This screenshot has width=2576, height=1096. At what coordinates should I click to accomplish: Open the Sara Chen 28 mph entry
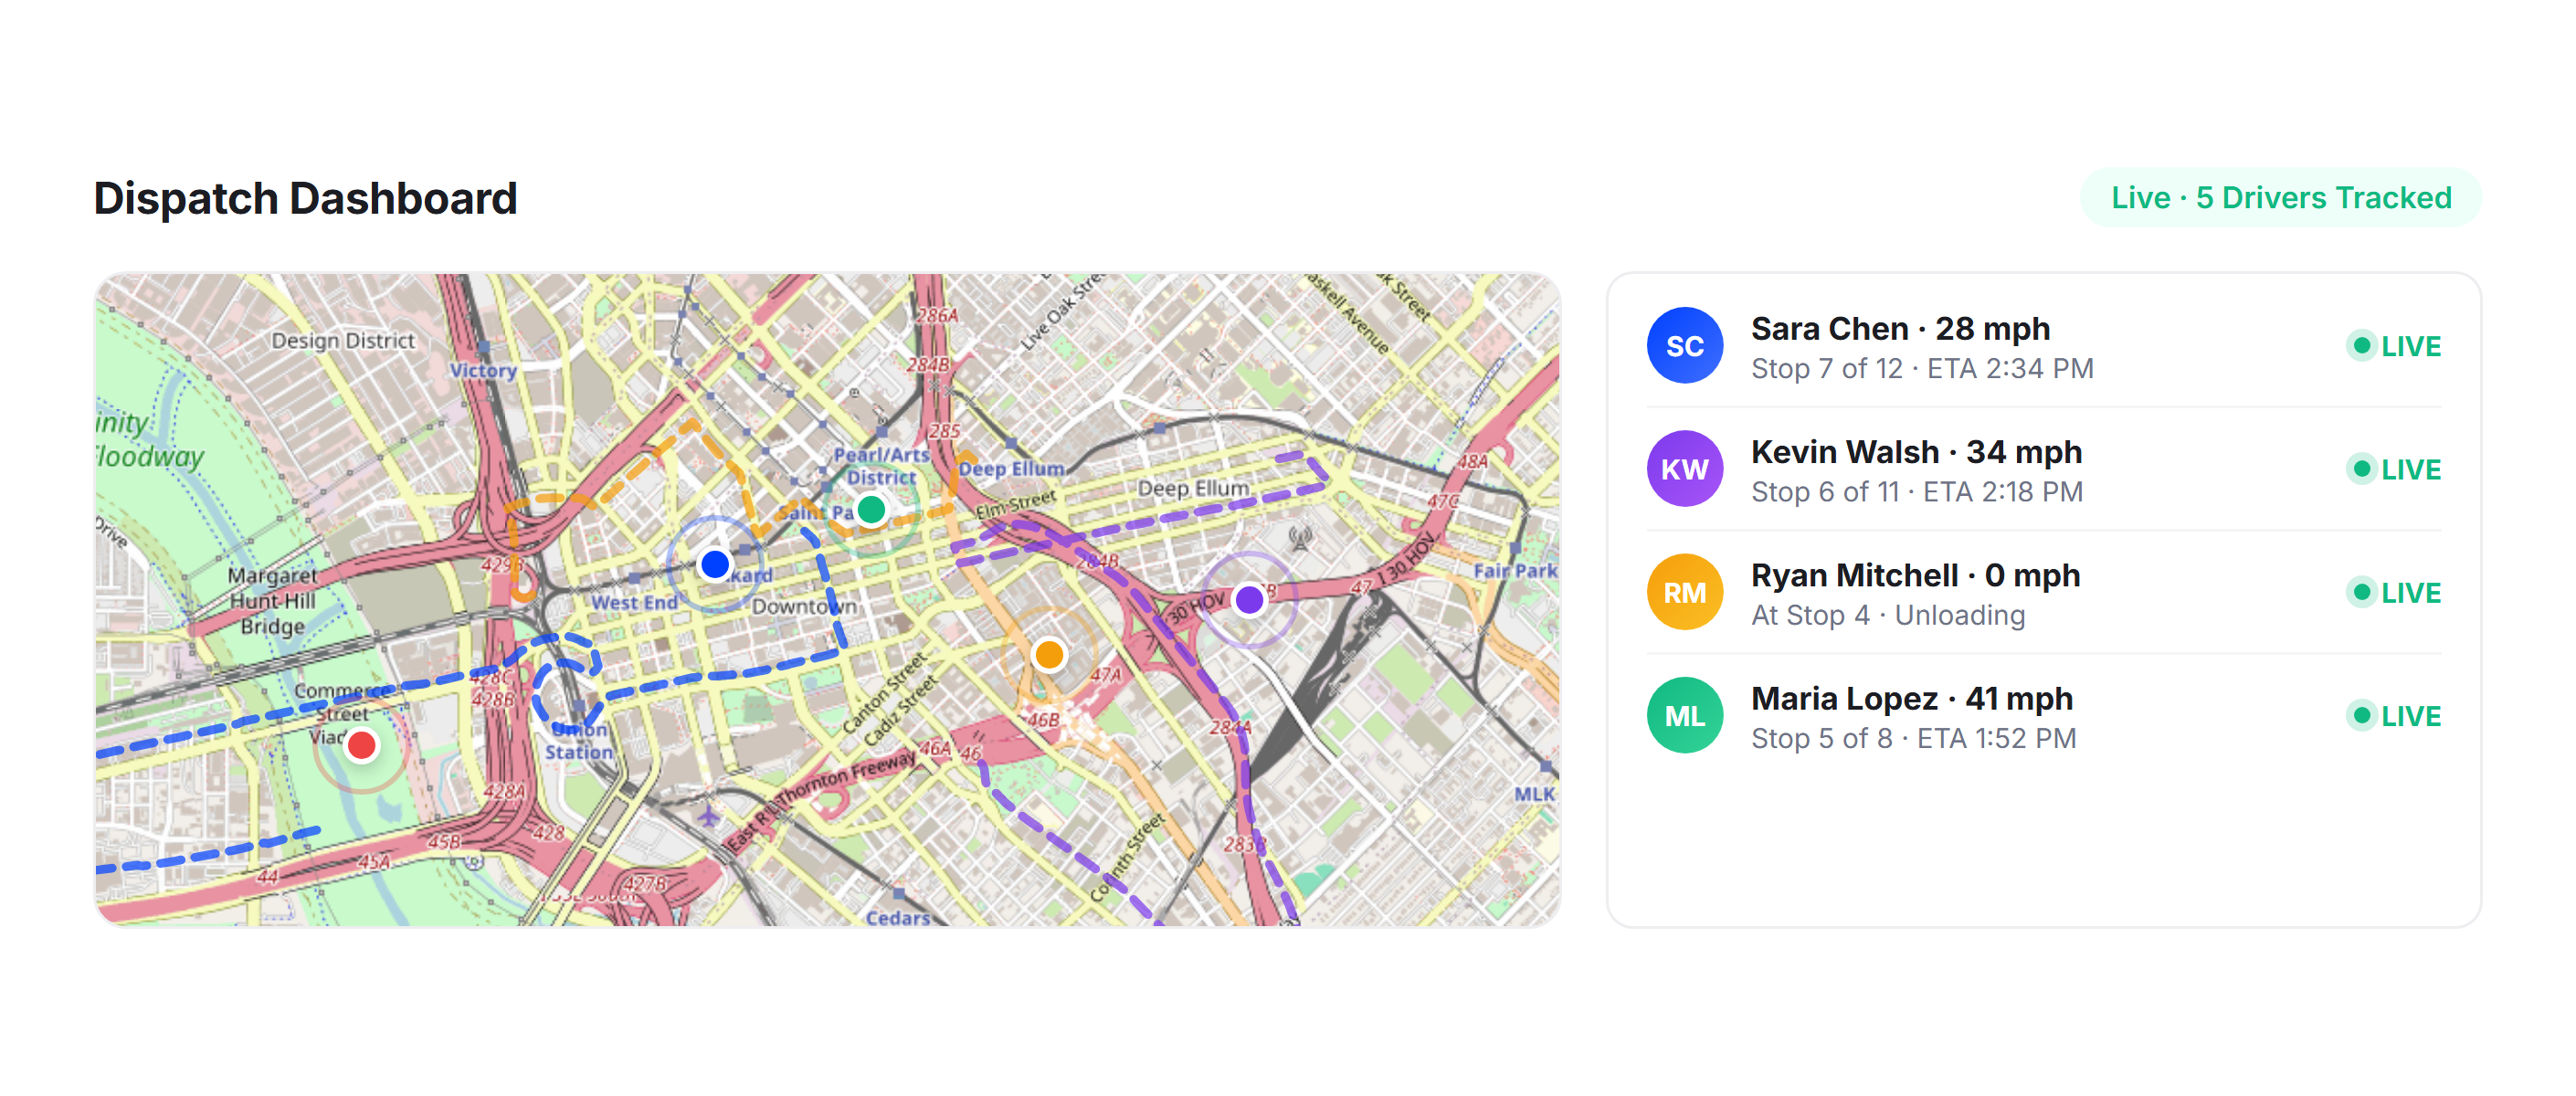(2044, 346)
